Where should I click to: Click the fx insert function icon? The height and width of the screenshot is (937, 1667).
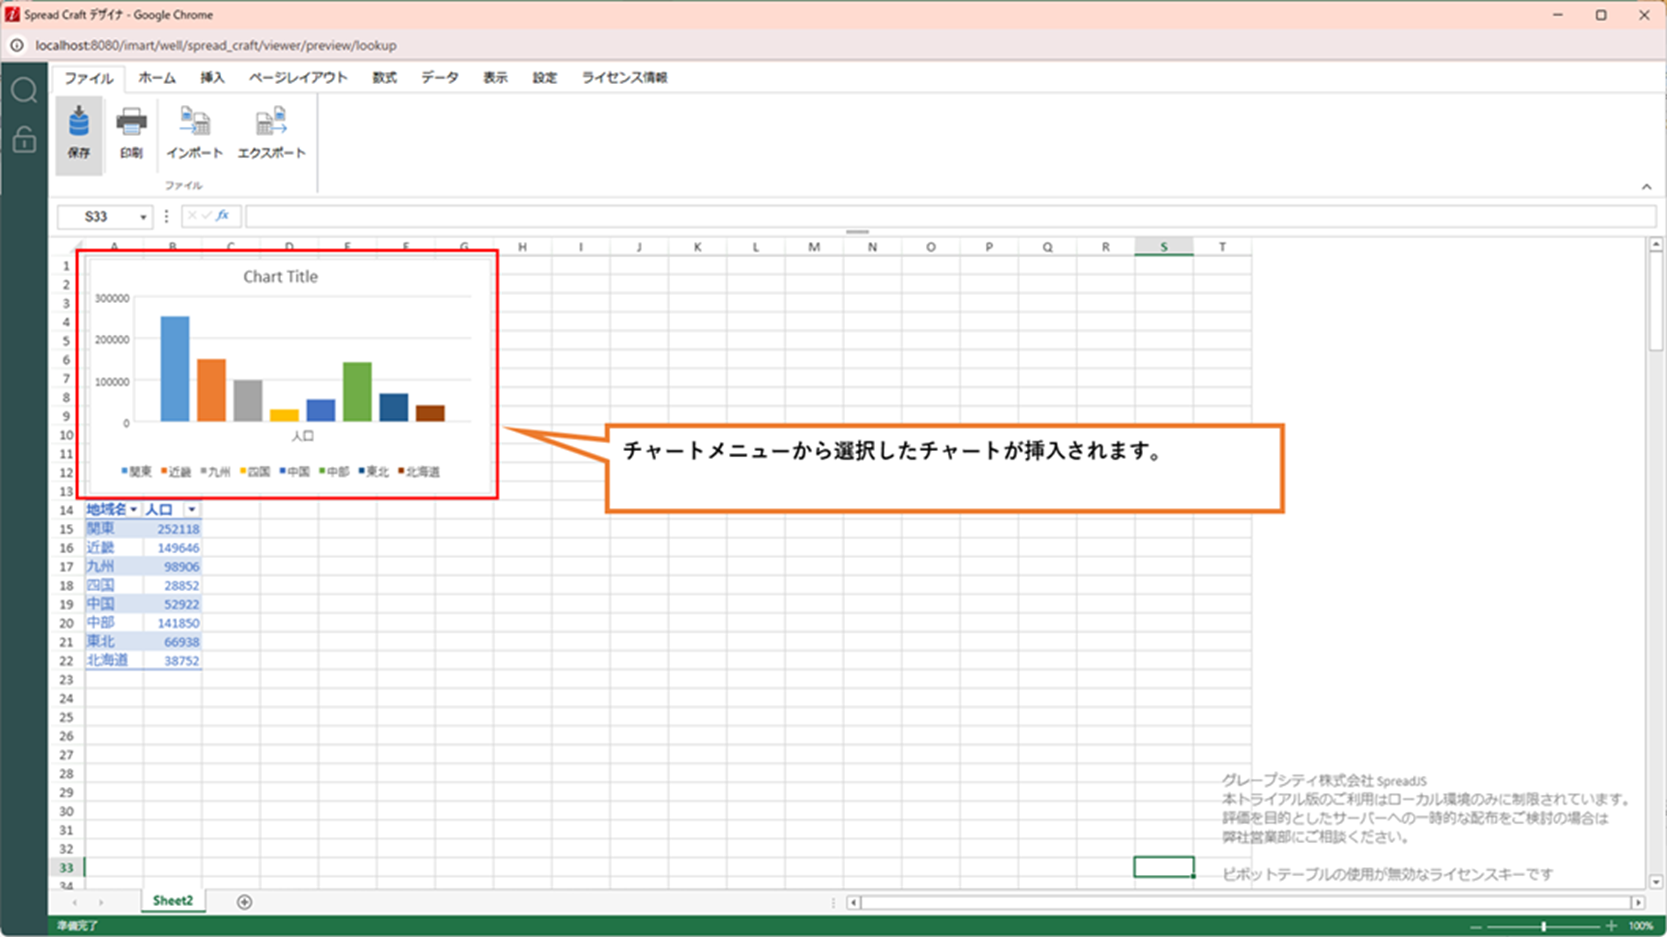pos(223,216)
